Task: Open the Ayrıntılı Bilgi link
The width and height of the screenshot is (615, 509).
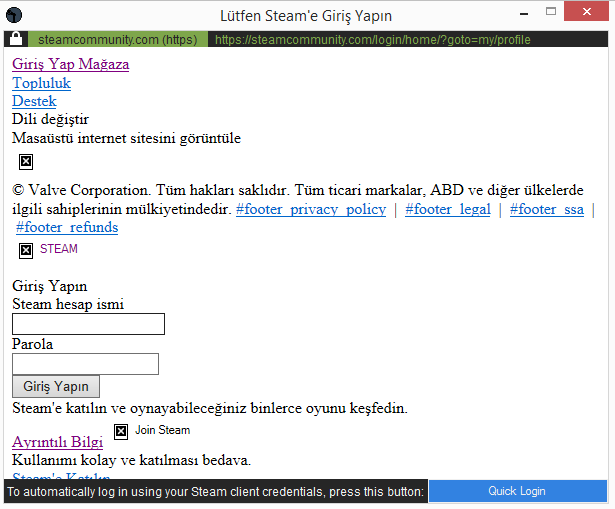Action: pyautogui.click(x=58, y=442)
